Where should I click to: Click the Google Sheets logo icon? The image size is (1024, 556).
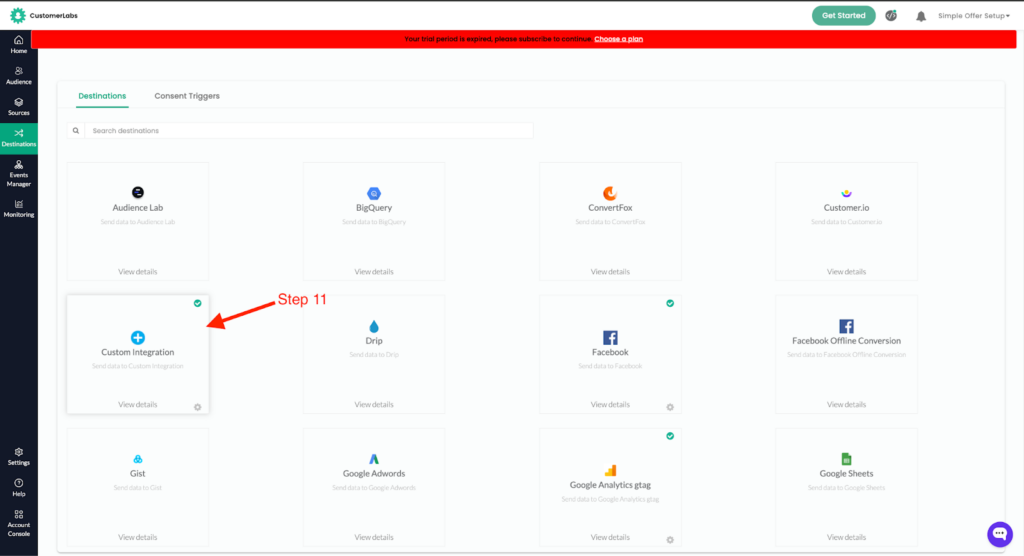tap(846, 459)
